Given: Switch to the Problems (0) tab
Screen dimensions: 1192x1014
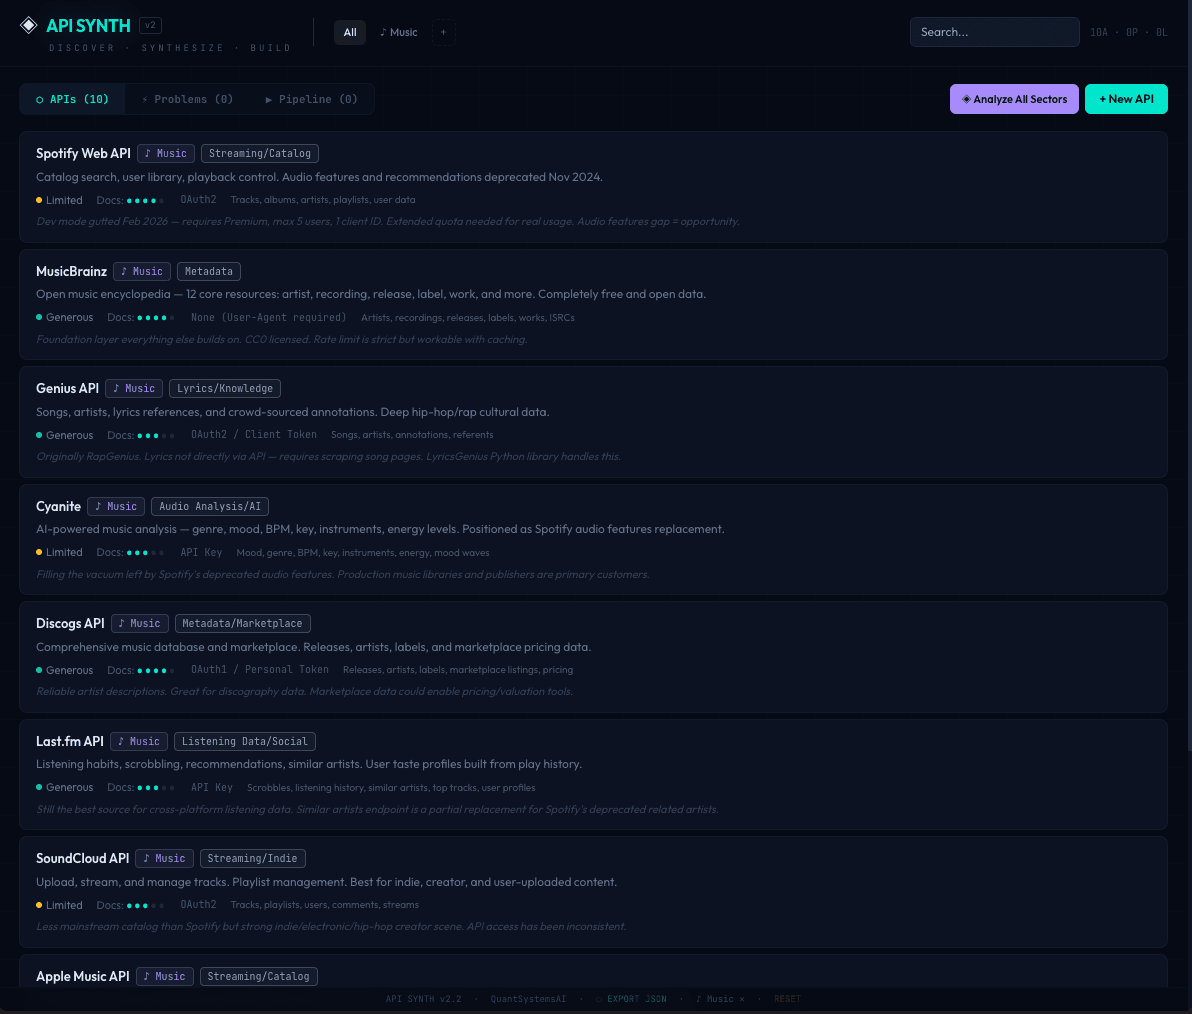Looking at the screenshot, I should coord(187,99).
